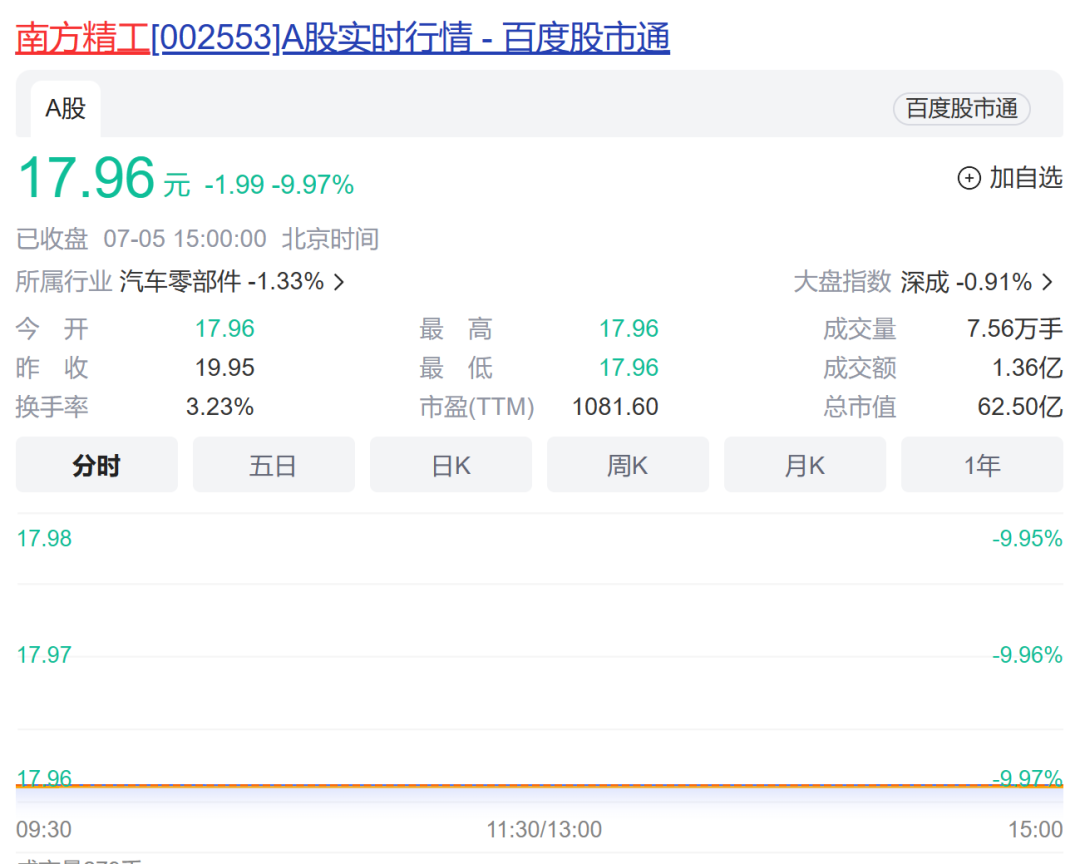The image size is (1080, 864).
Task: Open the 南方精工[002553] stock title link
Action: point(342,37)
